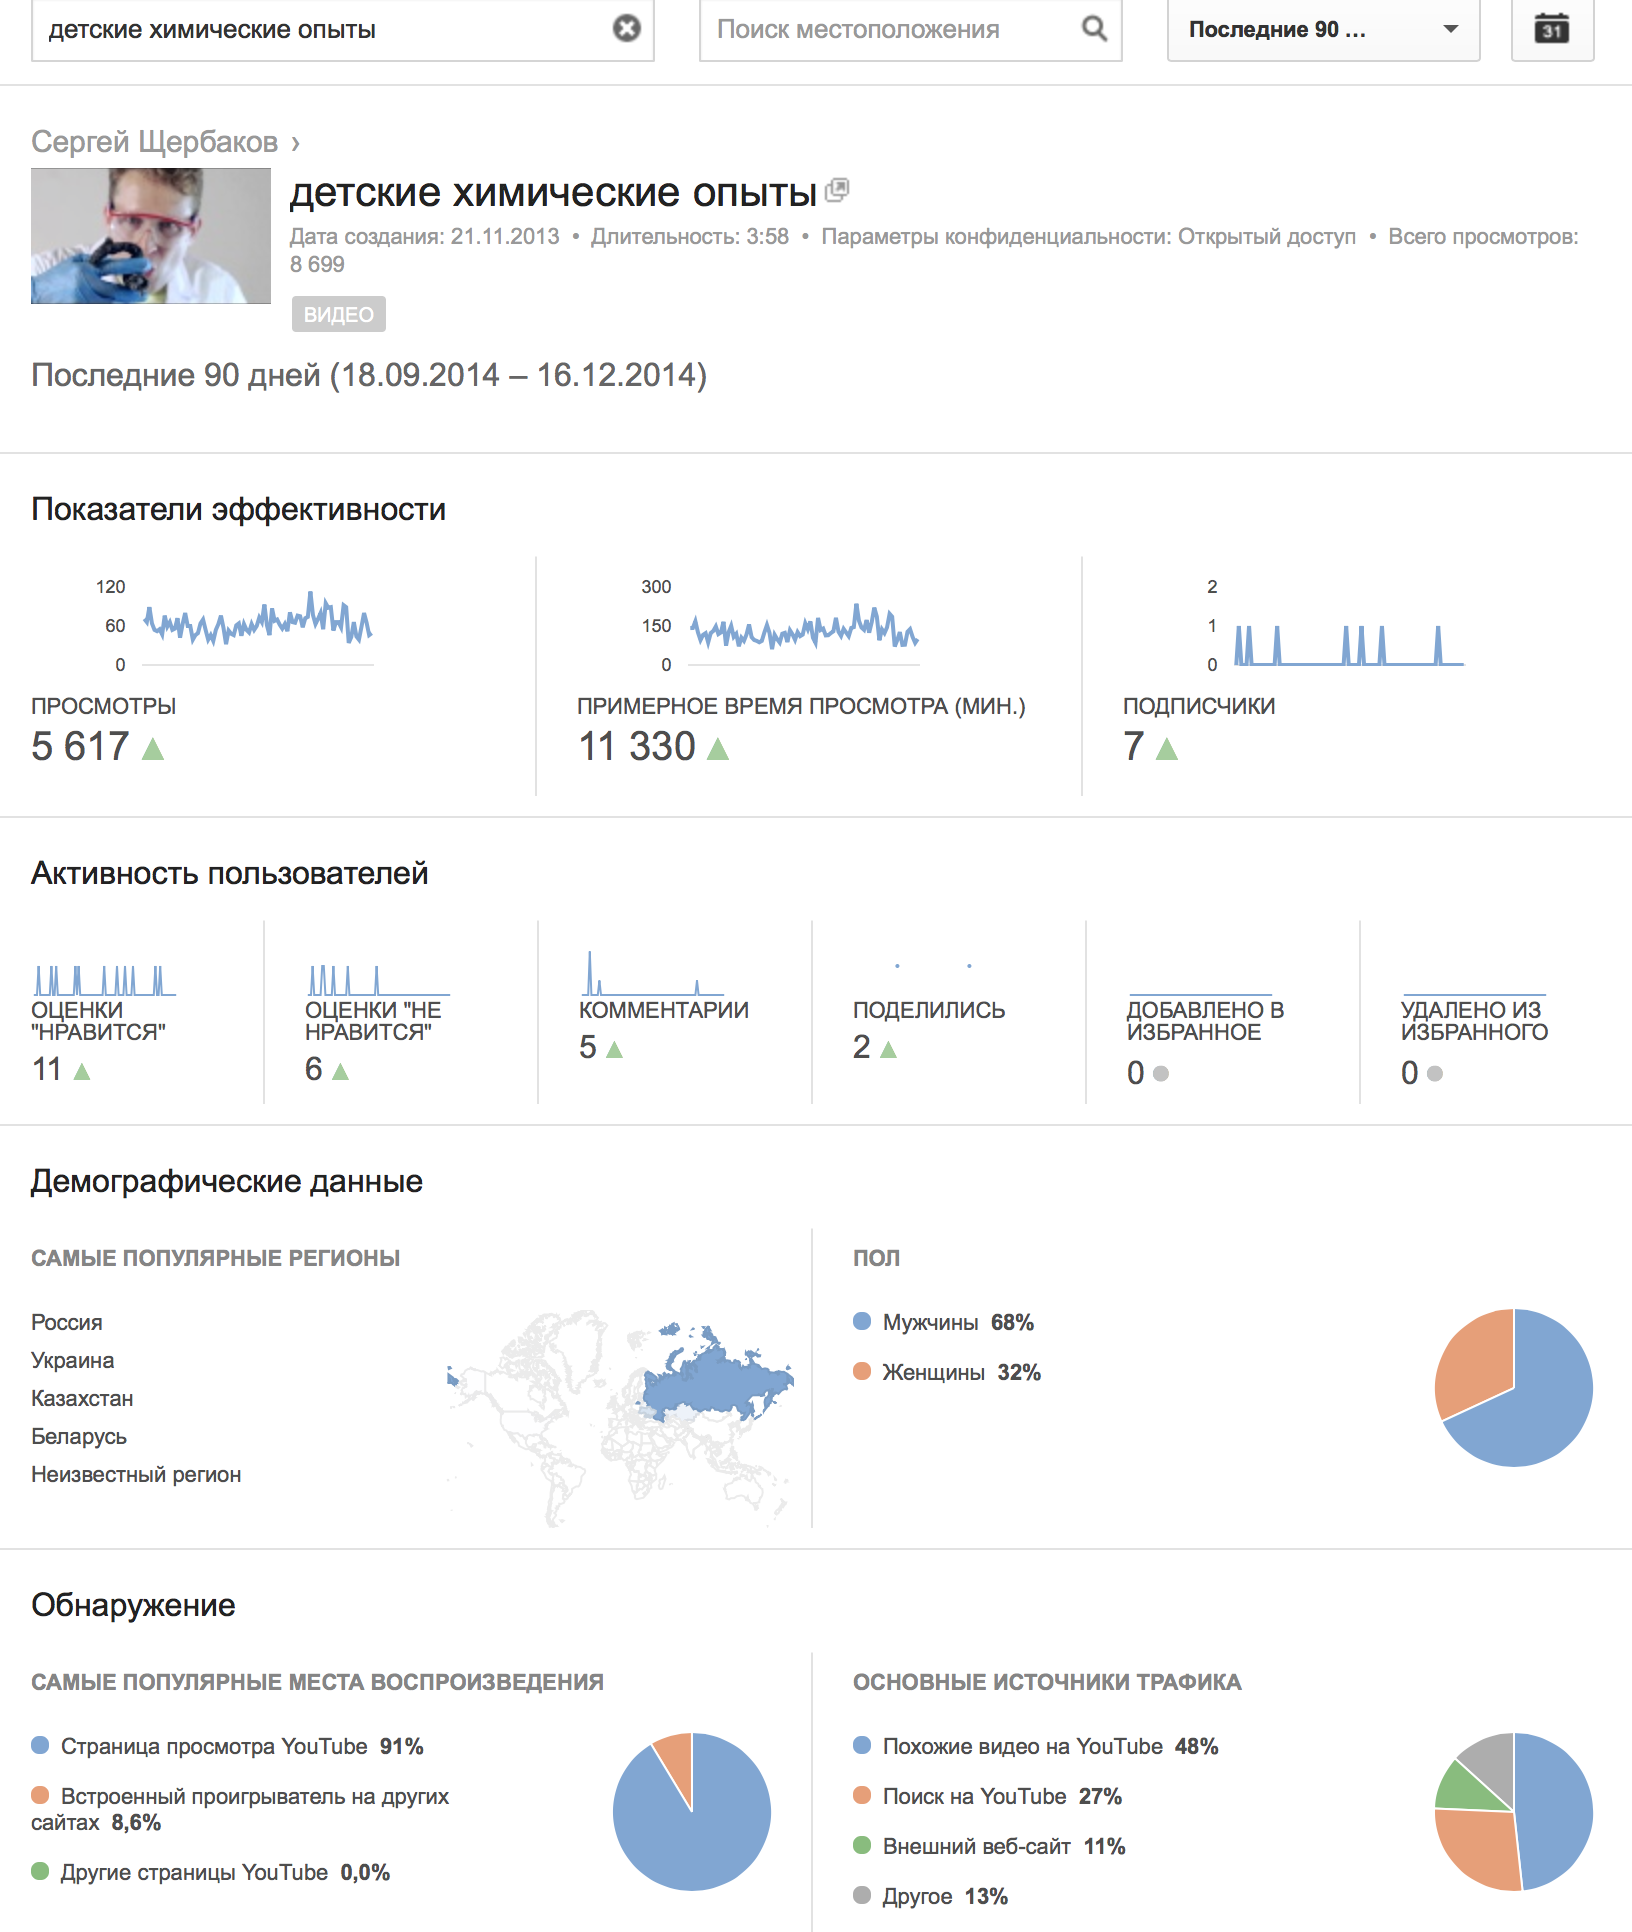Select Казахстан in top regions list
Screen dimensions: 1632x1932
[82, 1398]
